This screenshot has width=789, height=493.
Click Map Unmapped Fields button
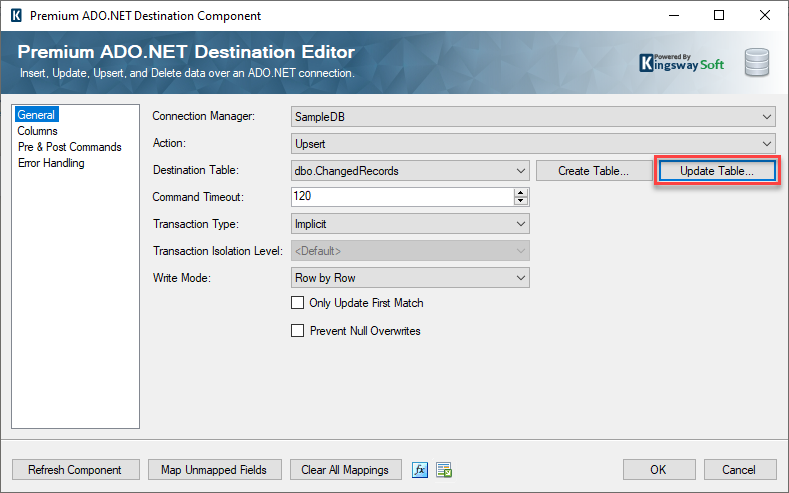[x=215, y=470]
